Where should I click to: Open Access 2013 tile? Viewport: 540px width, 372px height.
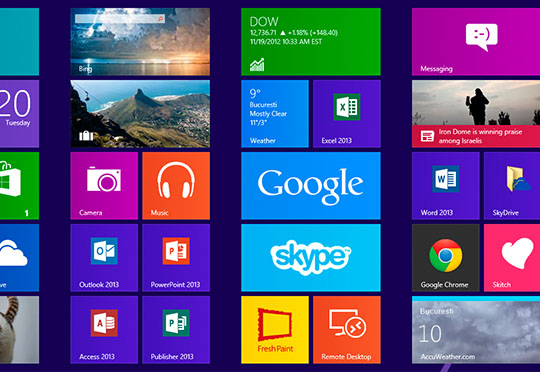[x=104, y=330]
